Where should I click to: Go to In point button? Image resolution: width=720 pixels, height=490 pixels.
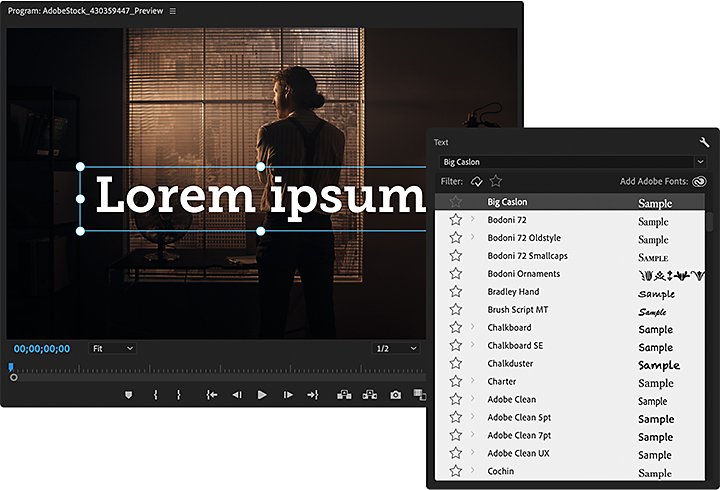[x=212, y=395]
